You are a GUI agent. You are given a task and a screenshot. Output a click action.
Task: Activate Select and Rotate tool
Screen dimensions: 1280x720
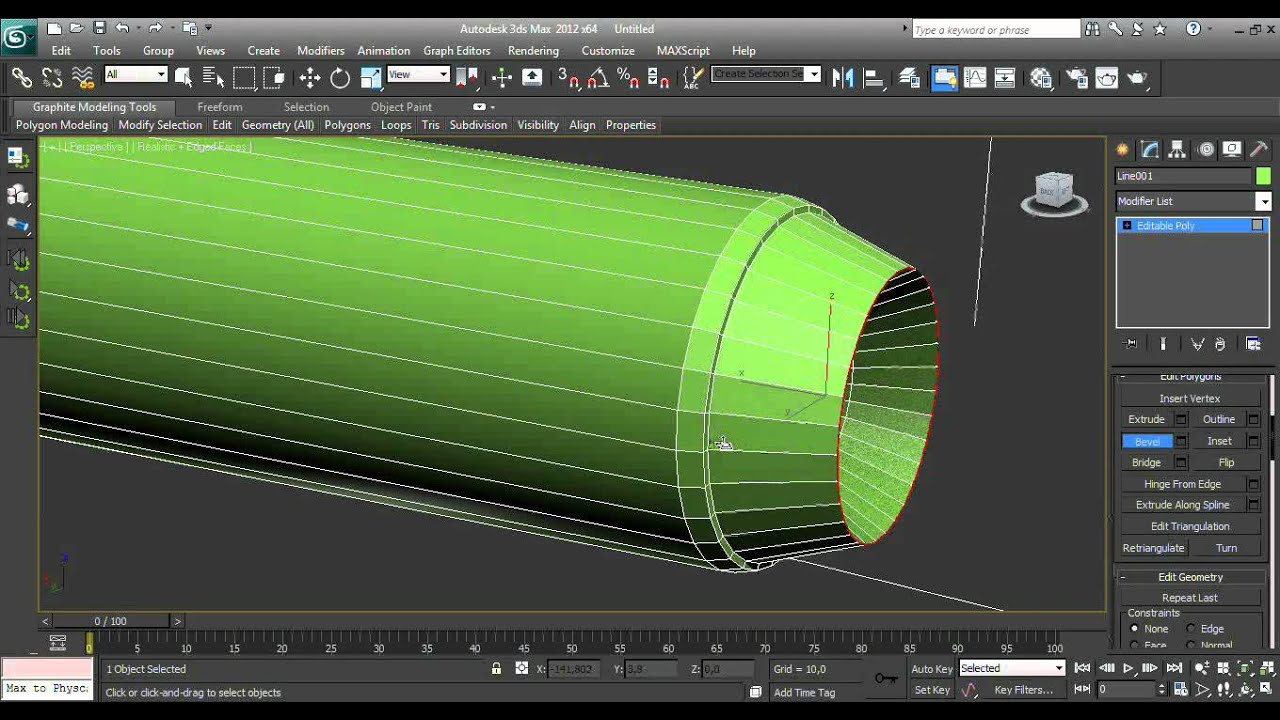pos(340,77)
